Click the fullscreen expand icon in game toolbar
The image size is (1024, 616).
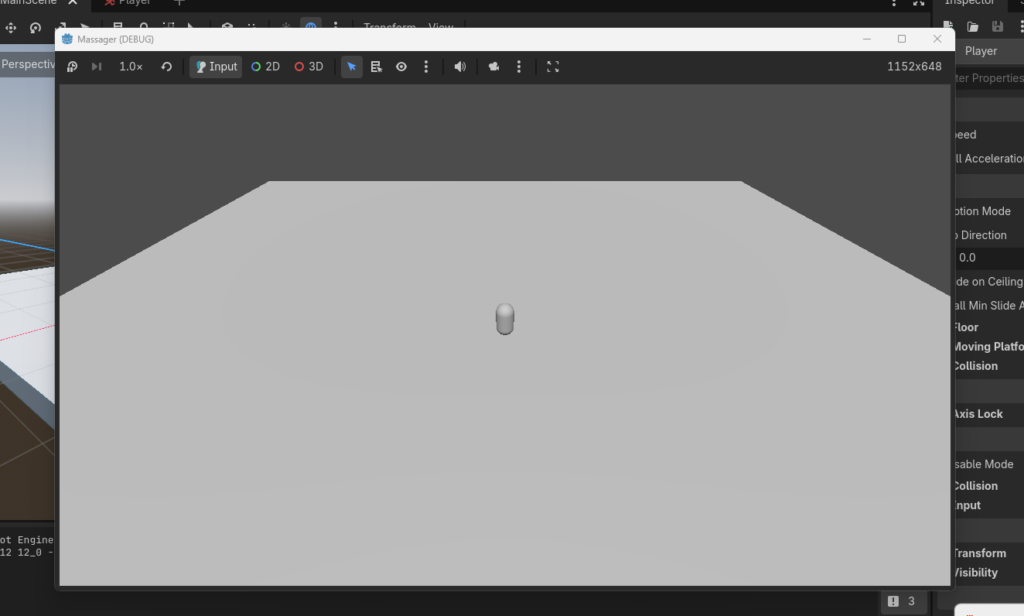tap(553, 67)
